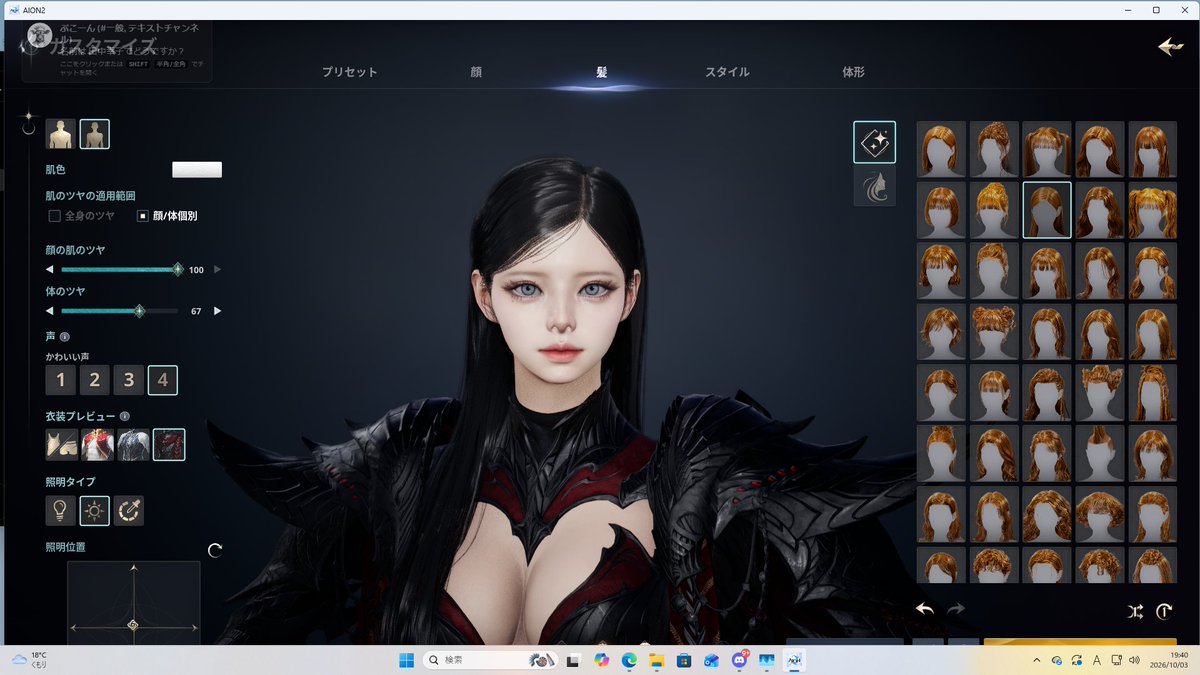1200x675 pixels.
Task: Increase 体のツヤ with the right arrow
Action: [218, 311]
